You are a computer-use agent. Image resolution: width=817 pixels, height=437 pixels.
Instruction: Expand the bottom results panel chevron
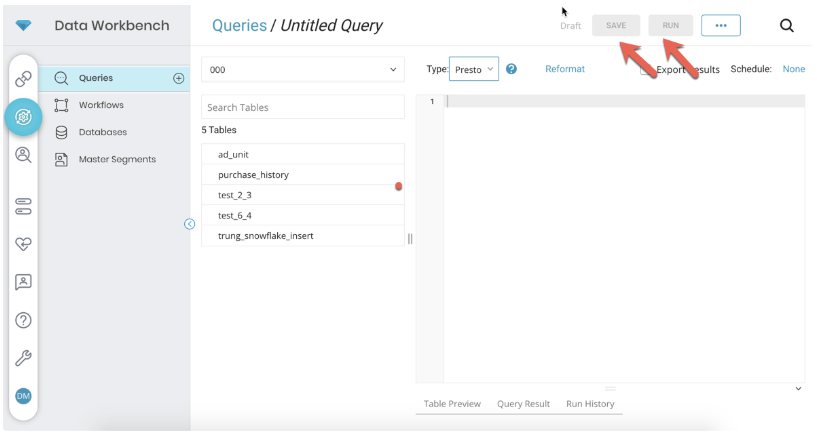(798, 388)
